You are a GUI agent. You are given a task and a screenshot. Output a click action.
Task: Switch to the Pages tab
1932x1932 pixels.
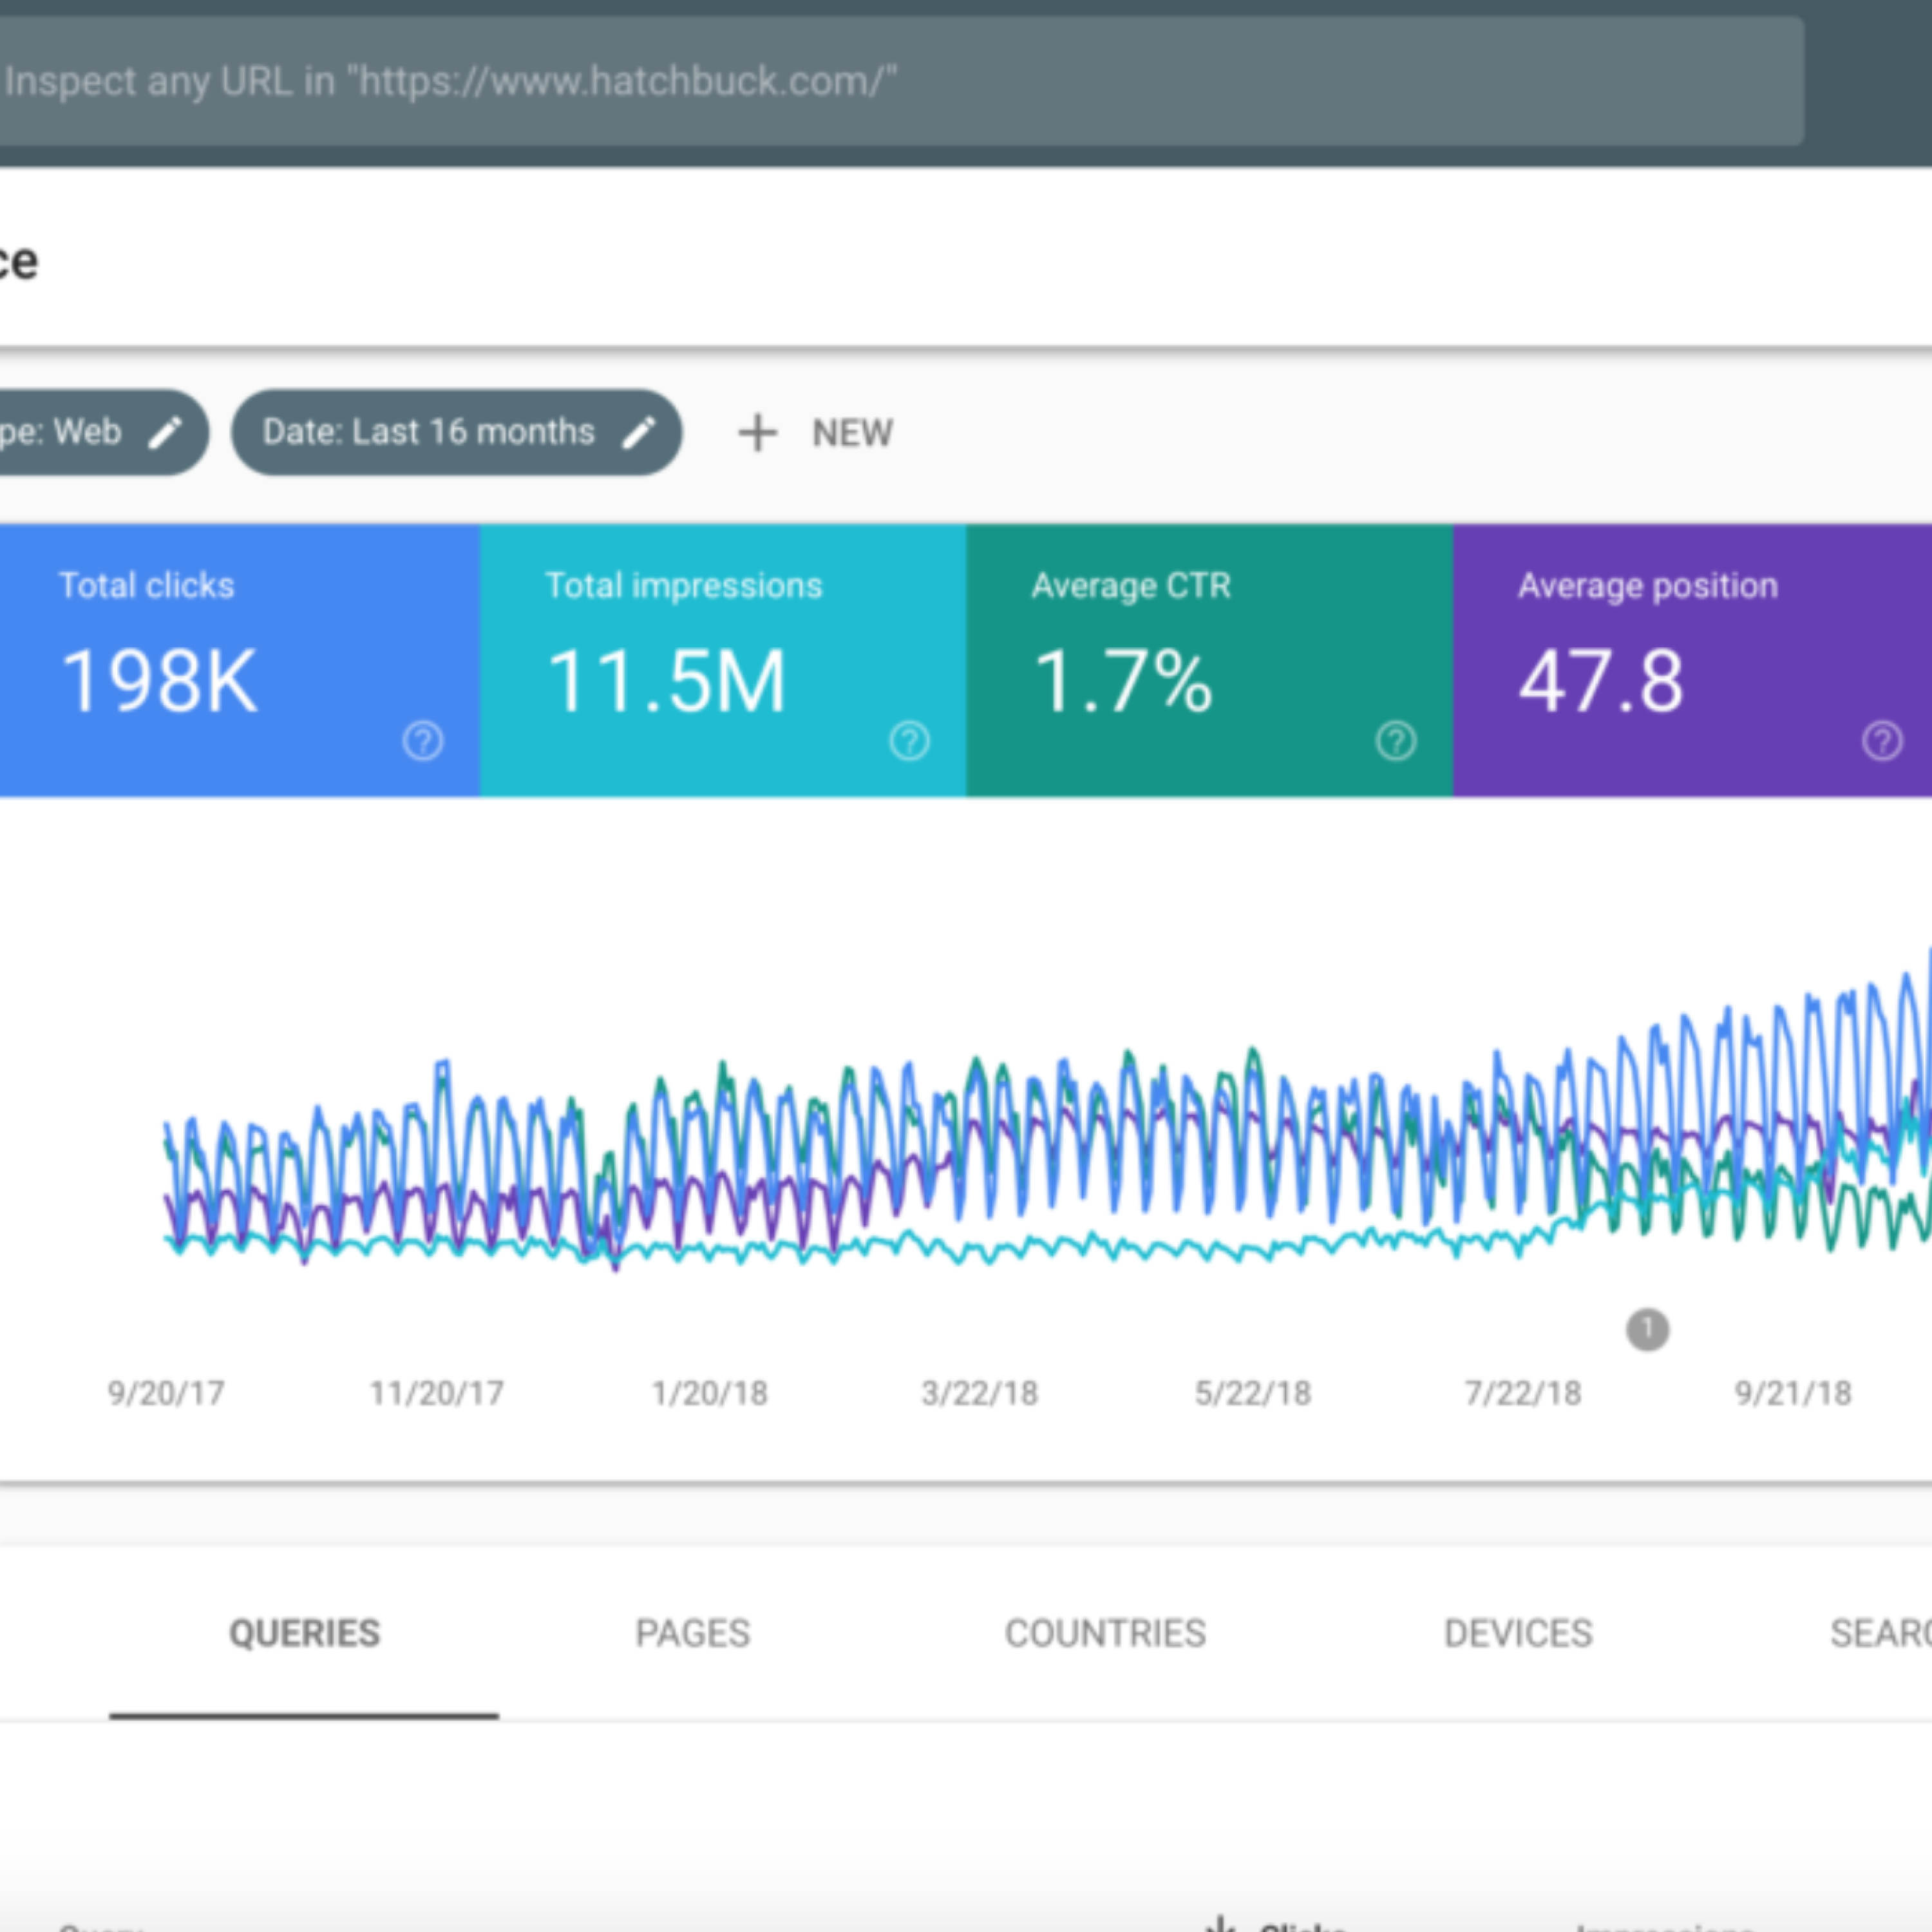point(693,1633)
